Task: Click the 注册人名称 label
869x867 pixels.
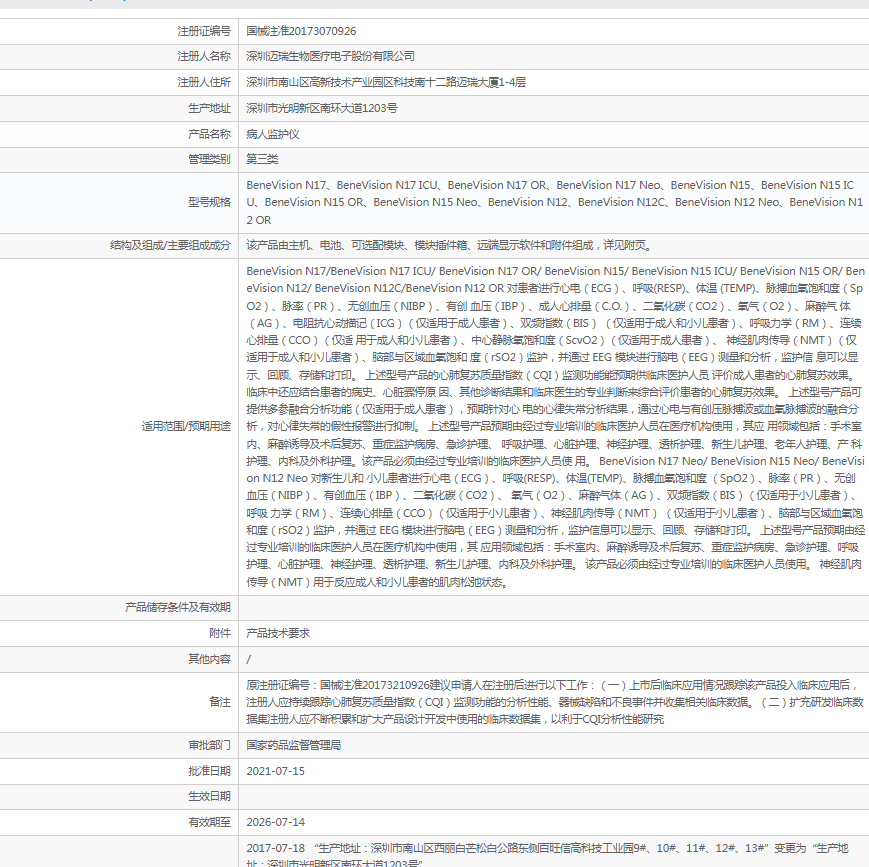Action: coord(204,57)
